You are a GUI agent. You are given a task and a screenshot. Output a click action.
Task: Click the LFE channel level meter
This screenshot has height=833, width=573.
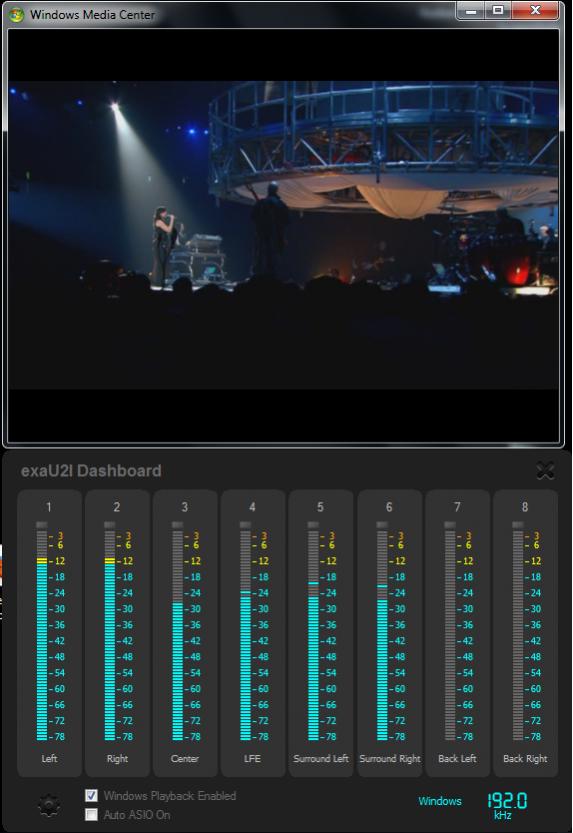pos(245,631)
